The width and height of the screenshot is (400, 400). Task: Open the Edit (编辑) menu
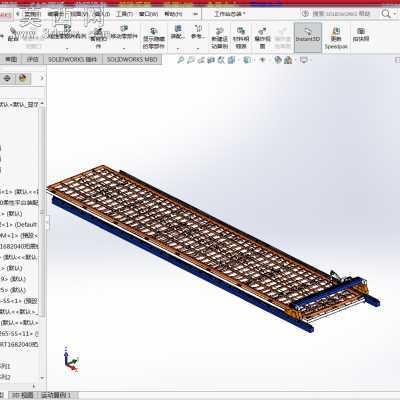(x=56, y=14)
